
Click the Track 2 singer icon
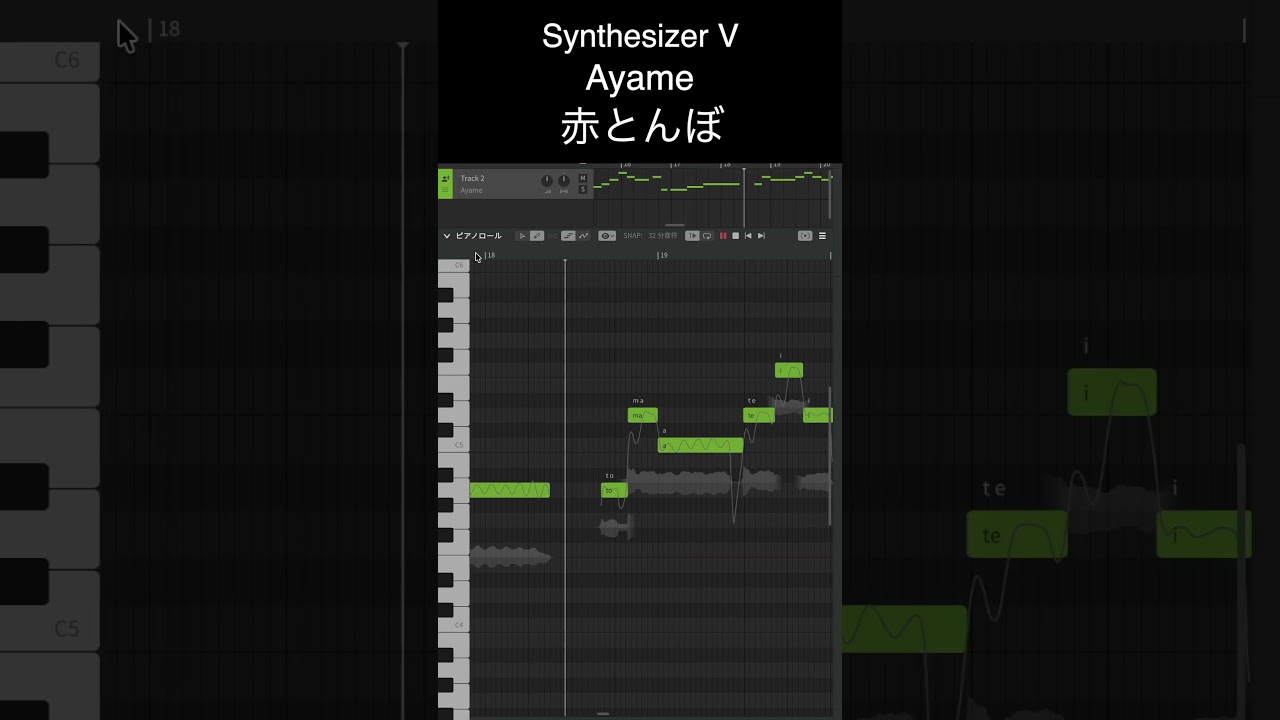click(x=445, y=179)
